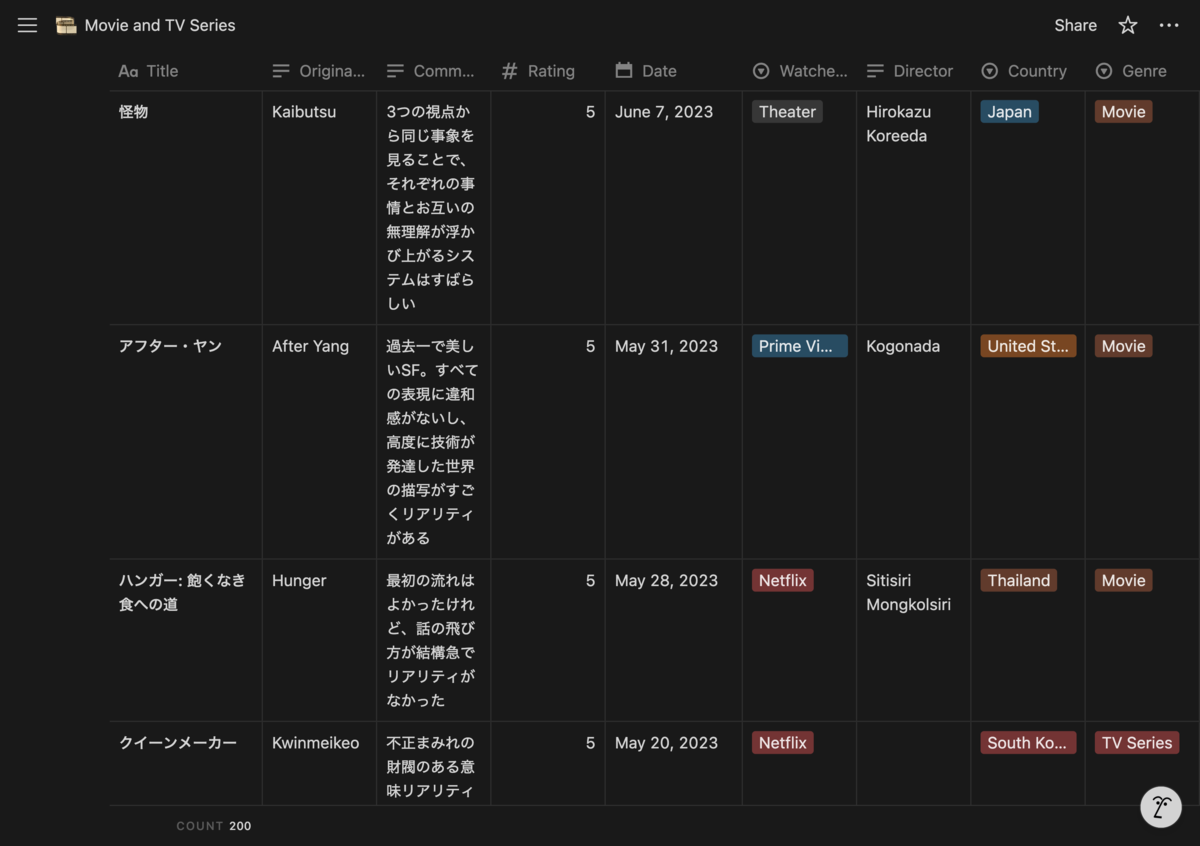
Task: Select the 怪物 title cell
Action: (186, 208)
